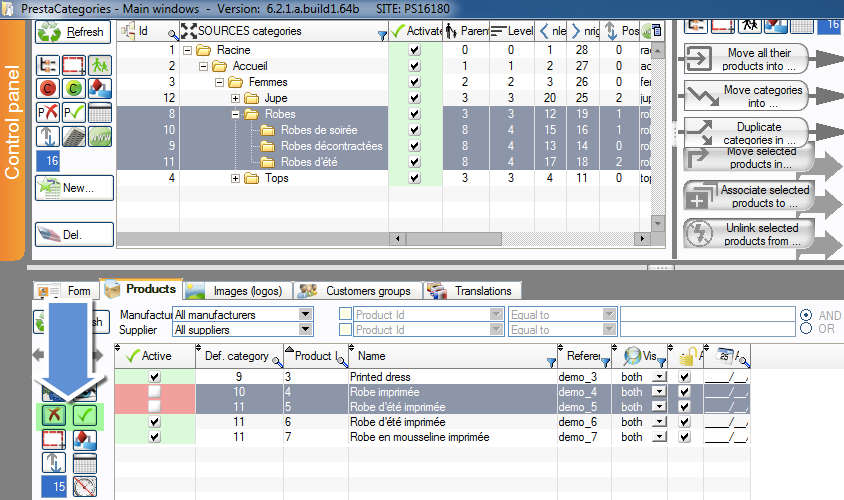
Task: Toggle Active checkbox for Printed dress
Action: pyautogui.click(x=154, y=377)
